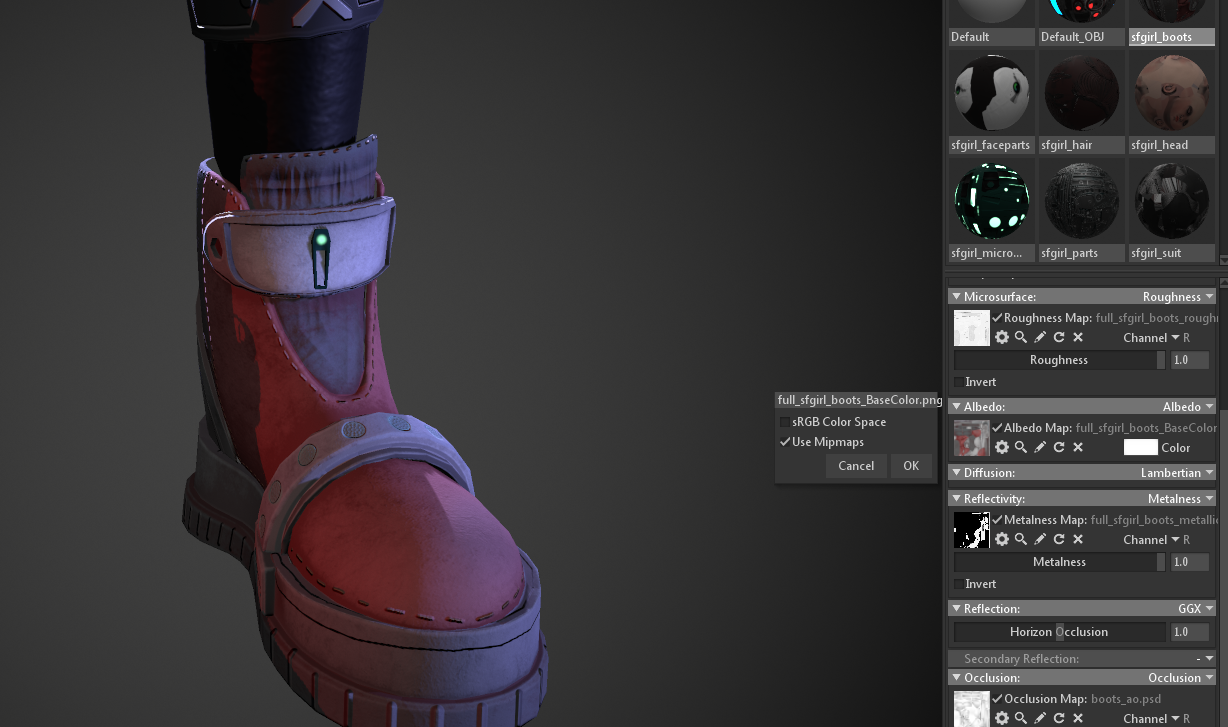Select the sfgirl_faceparts material
The height and width of the screenshot is (727, 1228).
coord(991,101)
